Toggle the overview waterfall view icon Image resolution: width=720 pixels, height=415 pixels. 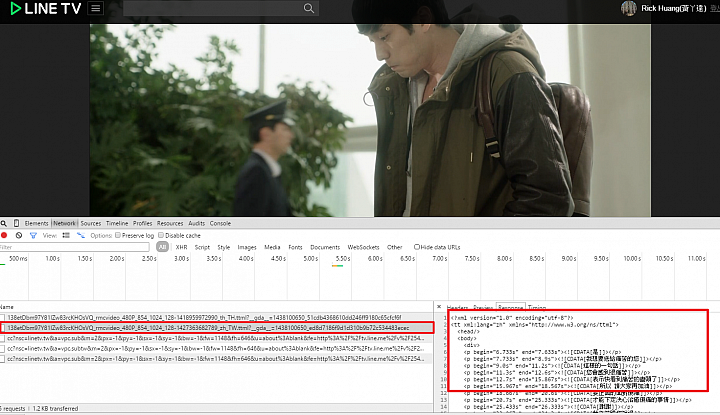81,236
